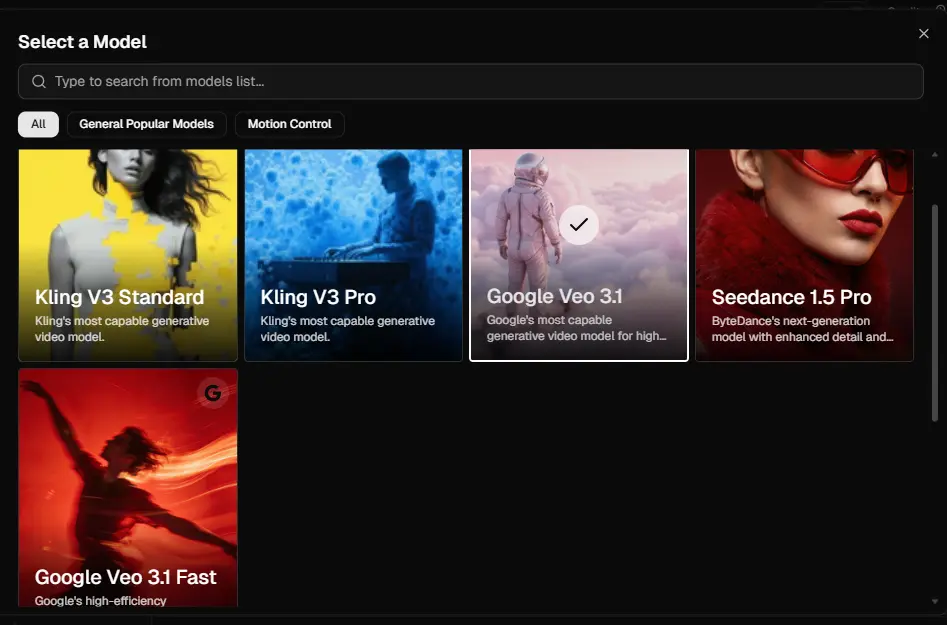The image size is (947, 625).
Task: Click the 'Select a Model' heading
Action: coord(83,42)
